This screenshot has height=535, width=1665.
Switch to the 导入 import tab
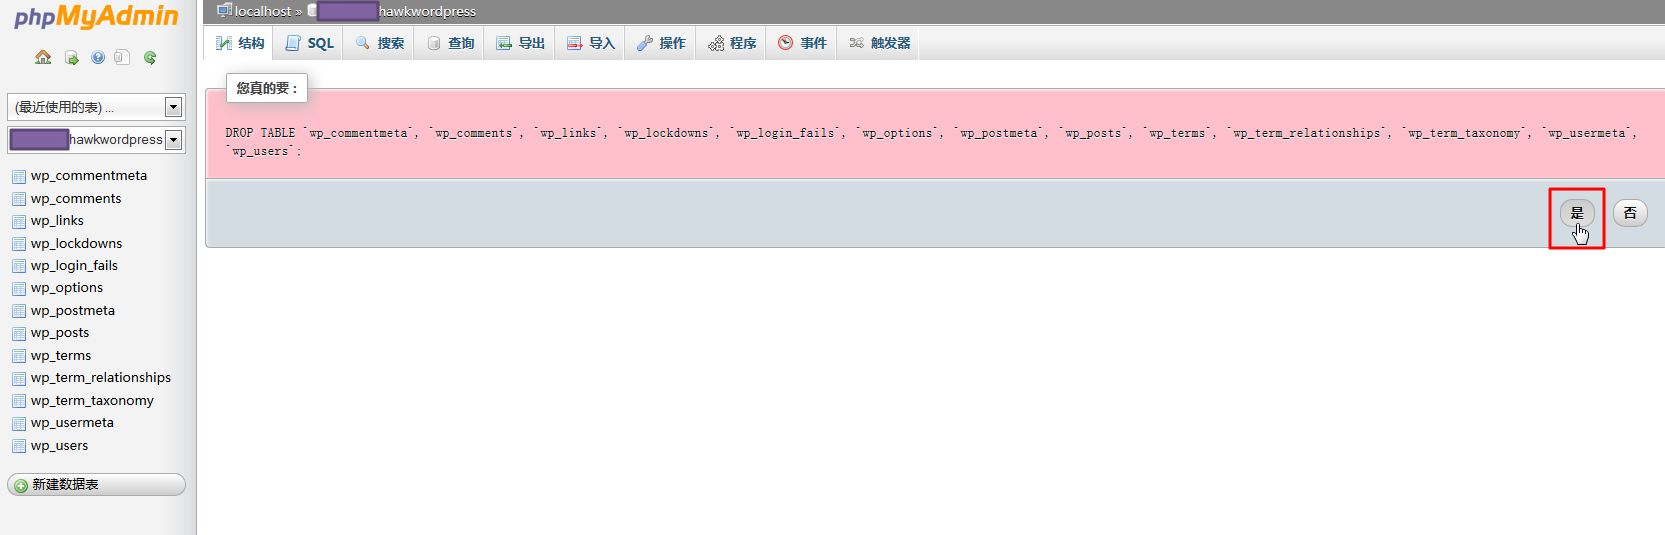pos(590,43)
